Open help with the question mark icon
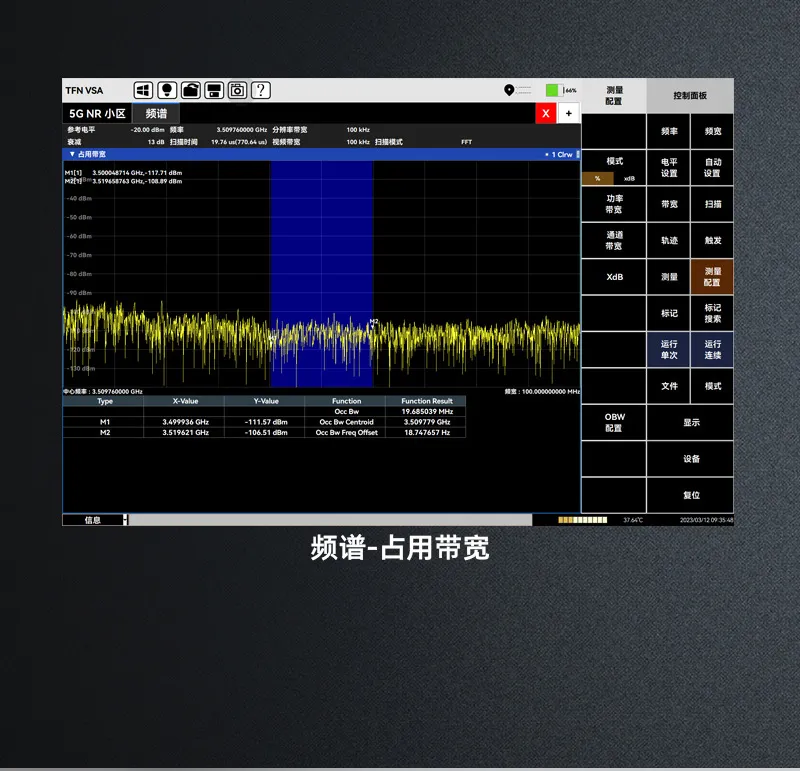800x771 pixels. [261, 91]
